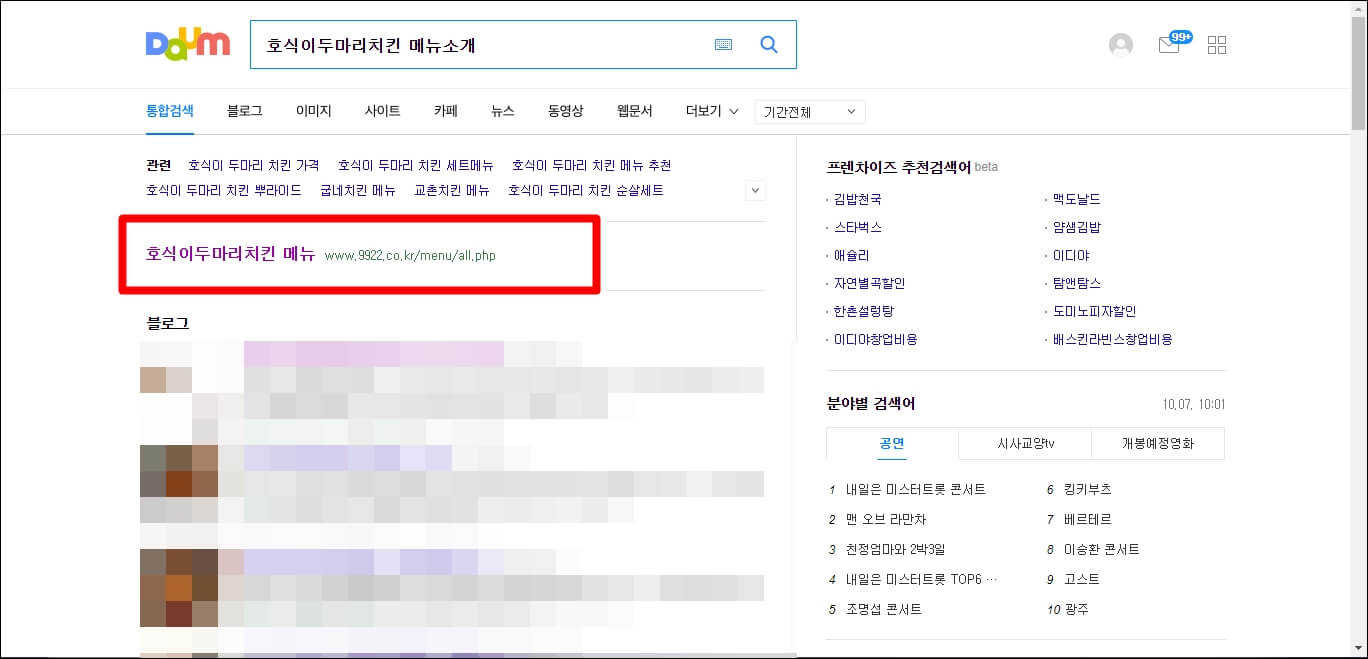Screen dimensions: 1368x659
Task: Switch to the 웹문서 tab
Action: coord(634,111)
